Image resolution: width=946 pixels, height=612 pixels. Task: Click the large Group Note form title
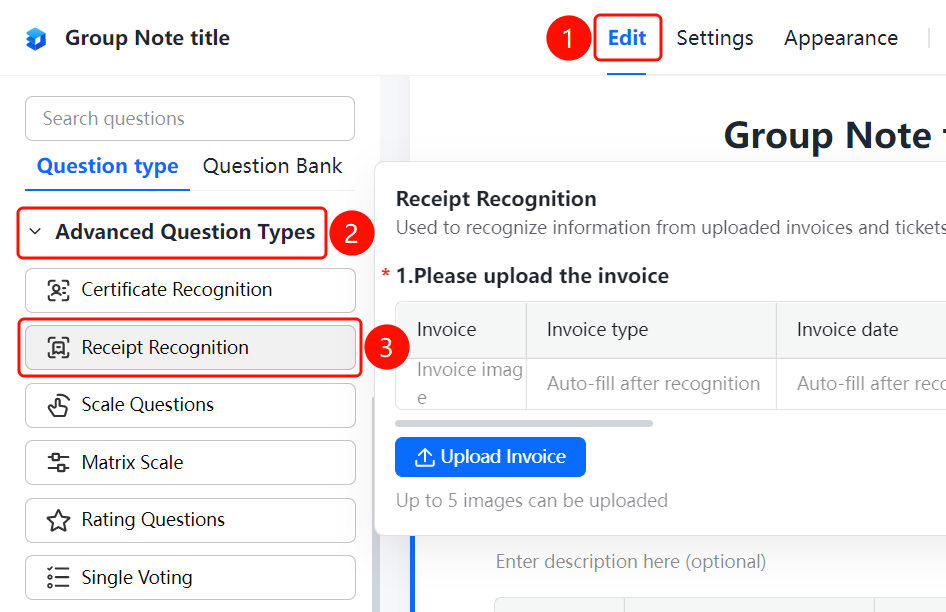[835, 136]
